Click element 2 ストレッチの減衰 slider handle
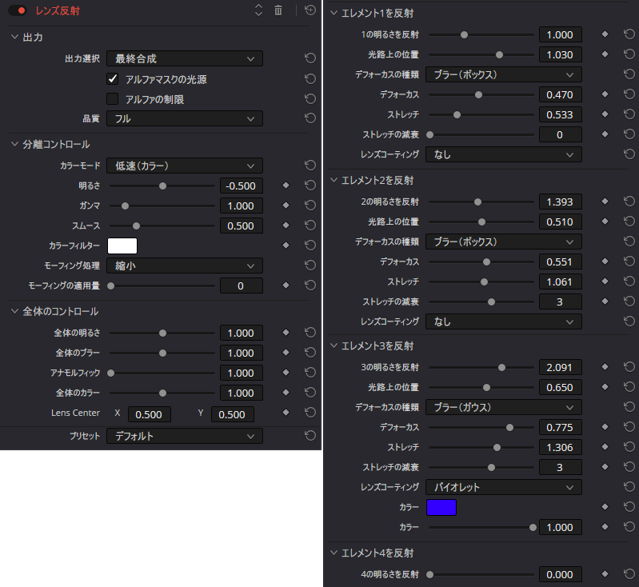Image resolution: width=639 pixels, height=587 pixels. 491,302
